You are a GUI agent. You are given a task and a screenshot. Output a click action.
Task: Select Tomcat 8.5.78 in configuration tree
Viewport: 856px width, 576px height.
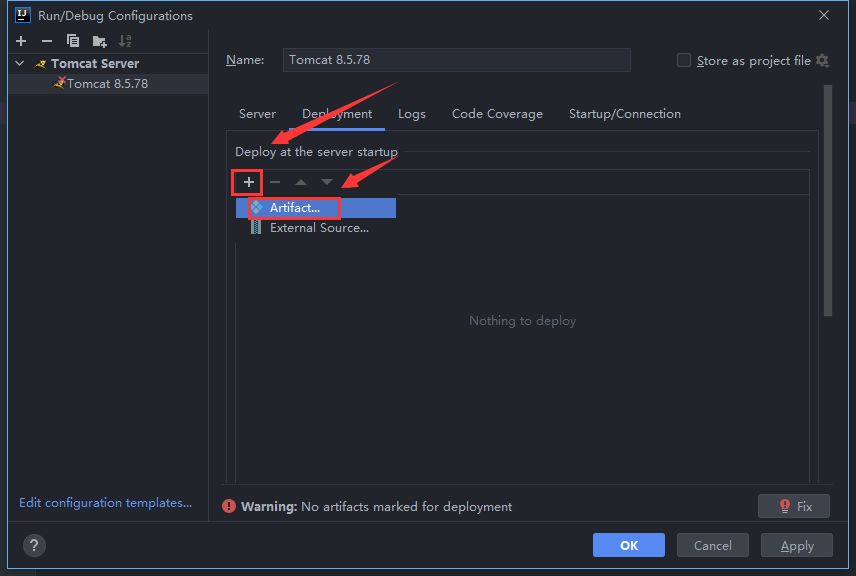108,84
